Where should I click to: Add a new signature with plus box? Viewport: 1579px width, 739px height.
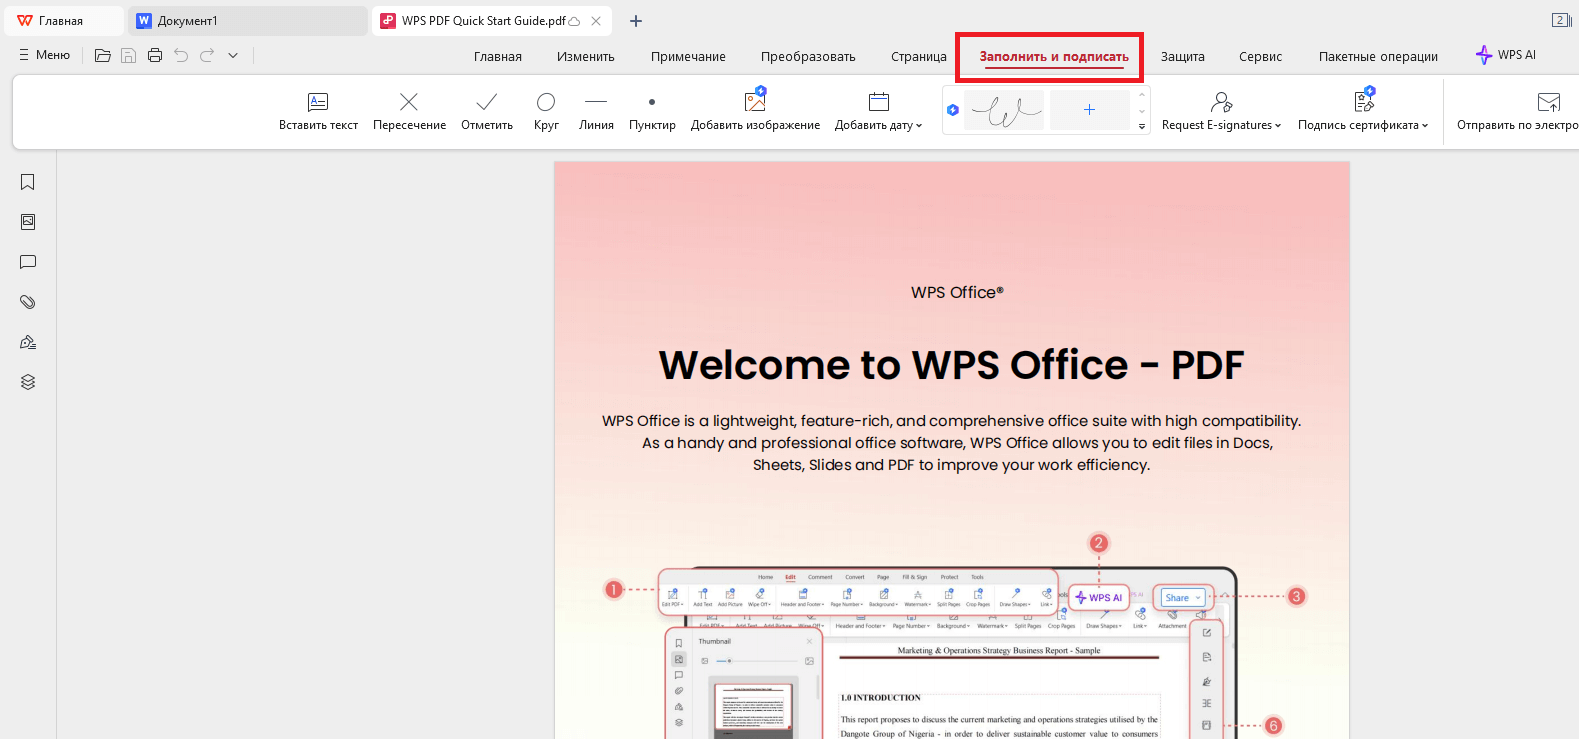tap(1089, 110)
